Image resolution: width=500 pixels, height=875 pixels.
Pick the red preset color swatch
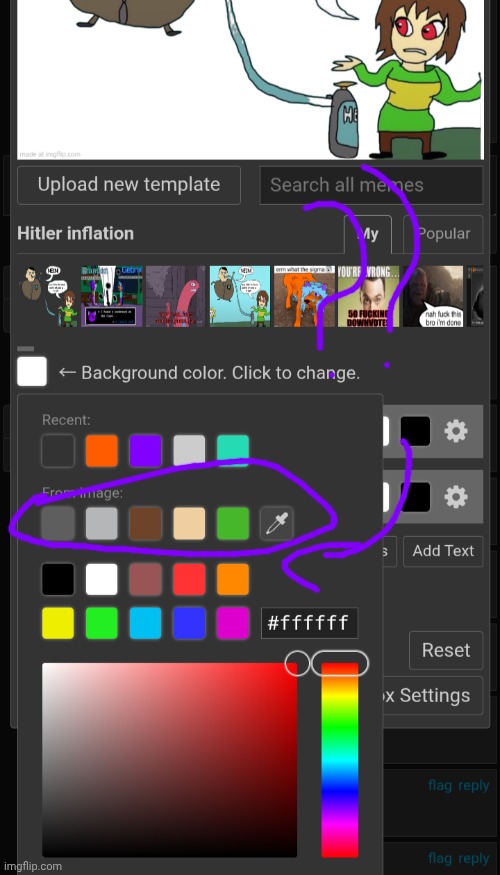pos(189,579)
